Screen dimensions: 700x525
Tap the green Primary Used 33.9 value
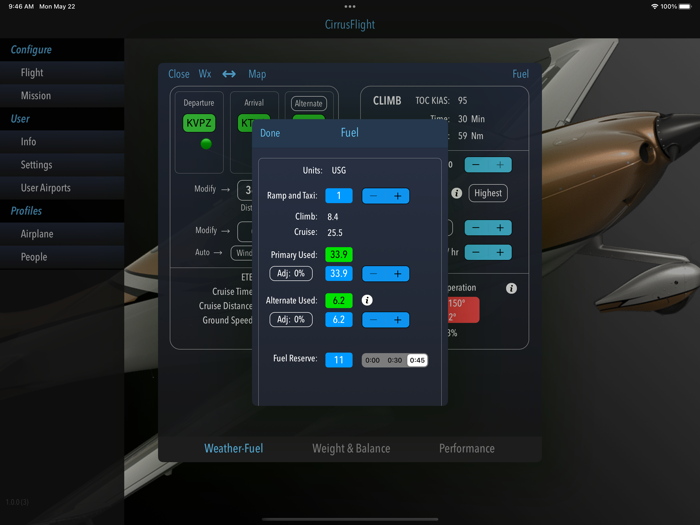[339, 254]
